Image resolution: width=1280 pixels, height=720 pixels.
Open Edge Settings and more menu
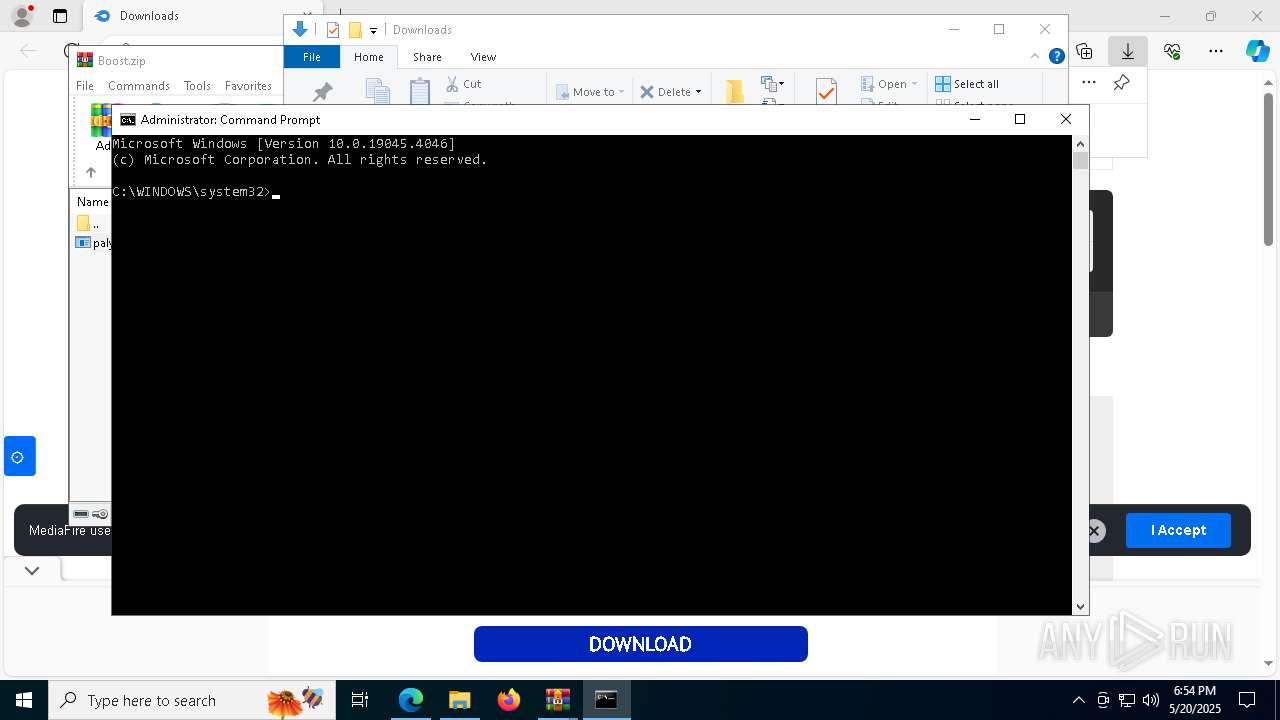[1216, 51]
